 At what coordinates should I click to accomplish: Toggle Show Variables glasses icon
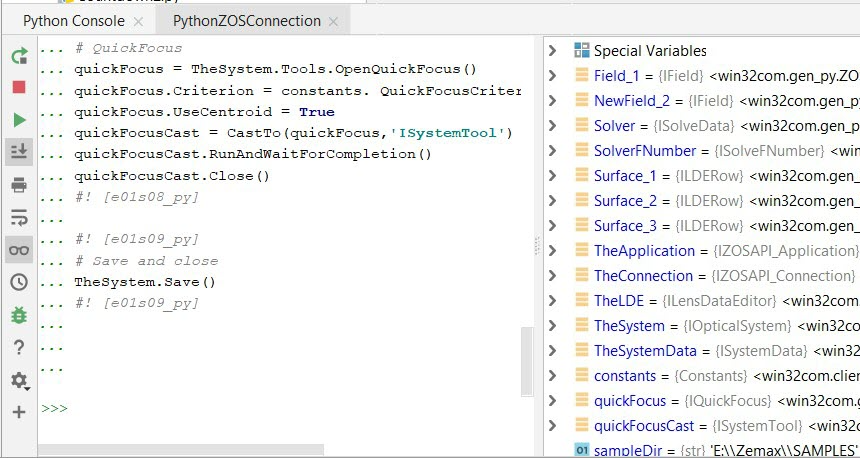19,250
